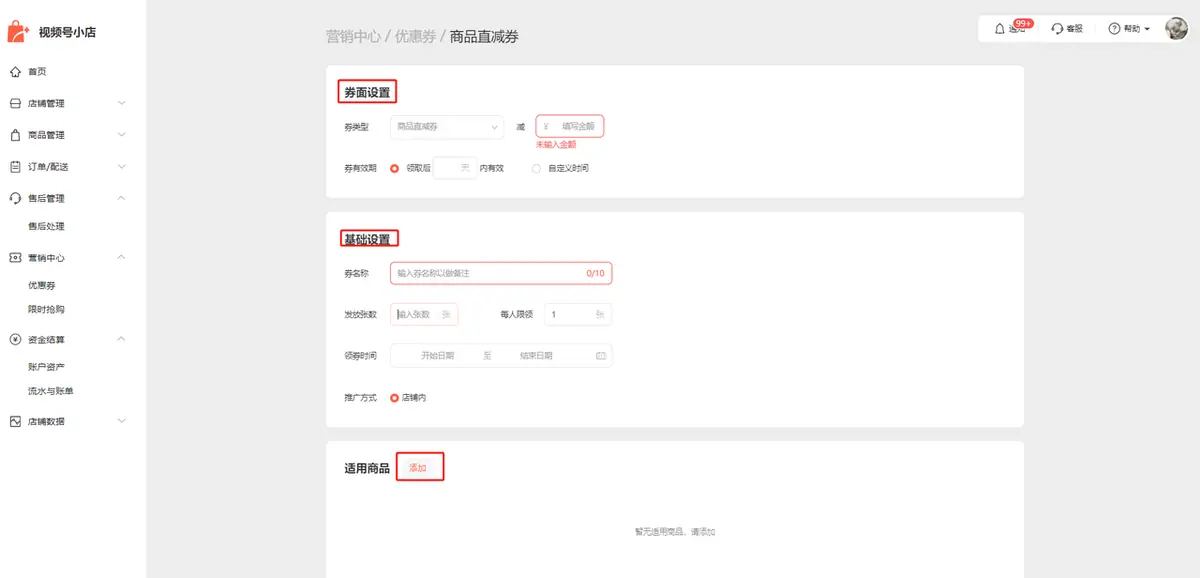1200x578 pixels.
Task: Open the 券类型 dropdown 商品直减券
Action: (x=447, y=127)
